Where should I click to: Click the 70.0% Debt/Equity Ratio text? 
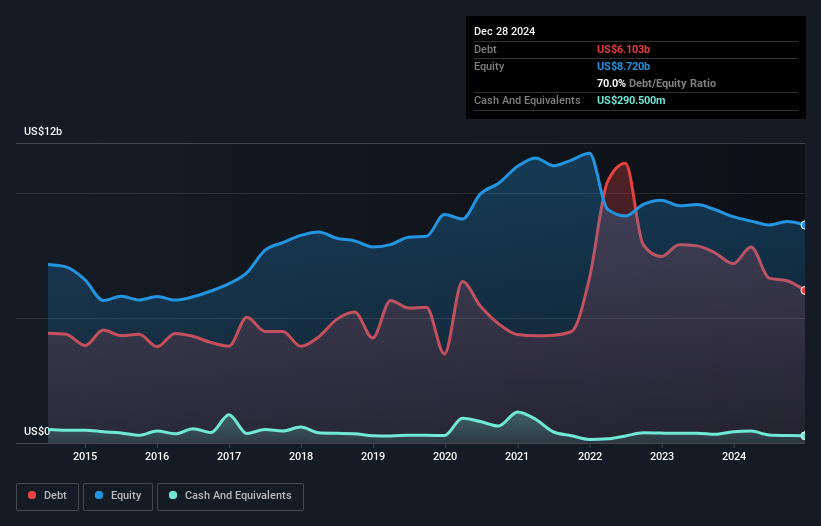pos(656,83)
